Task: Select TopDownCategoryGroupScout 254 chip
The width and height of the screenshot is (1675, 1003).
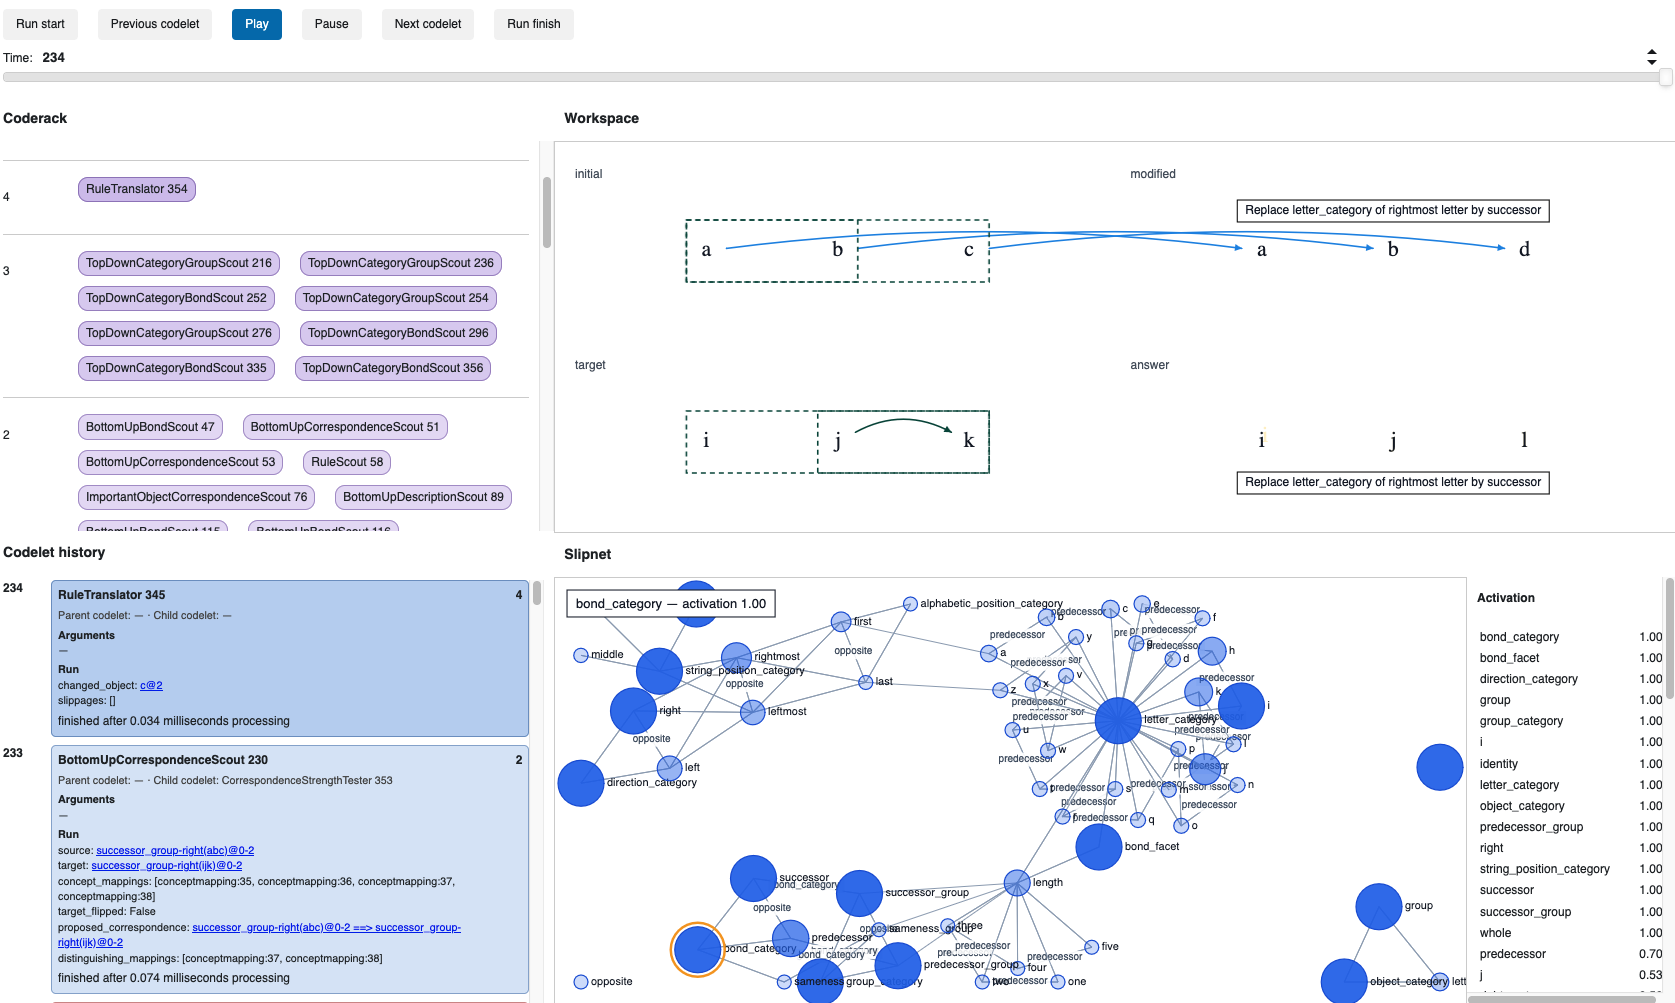Action: tap(396, 298)
